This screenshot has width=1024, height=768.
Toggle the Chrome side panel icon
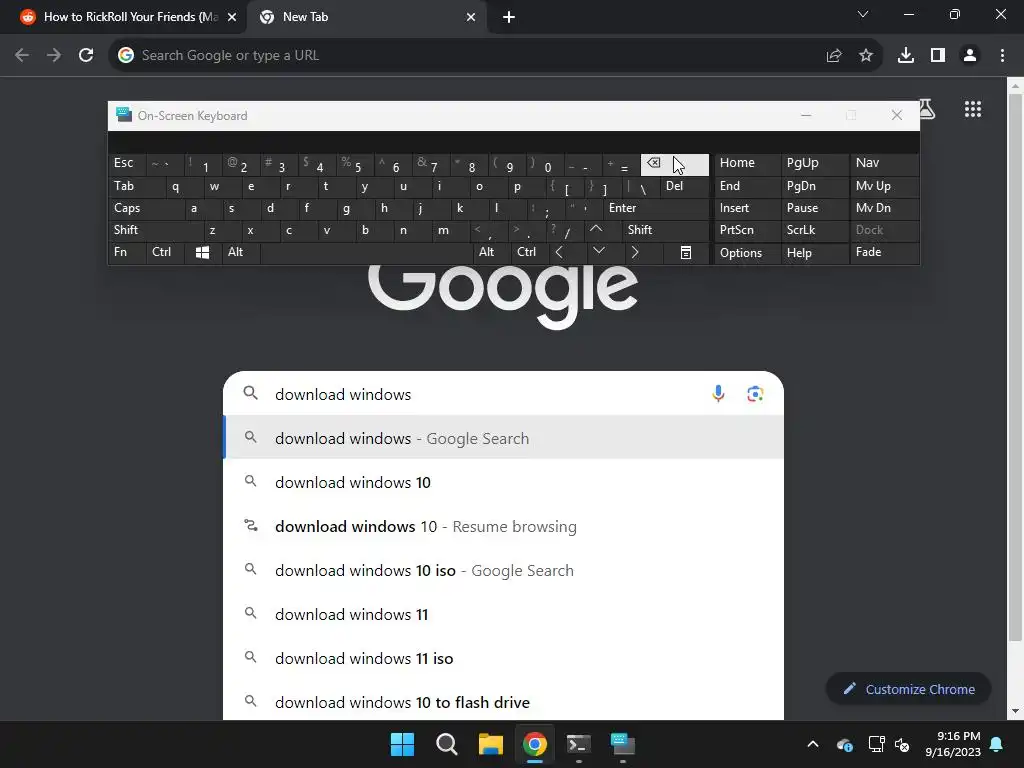(x=938, y=56)
